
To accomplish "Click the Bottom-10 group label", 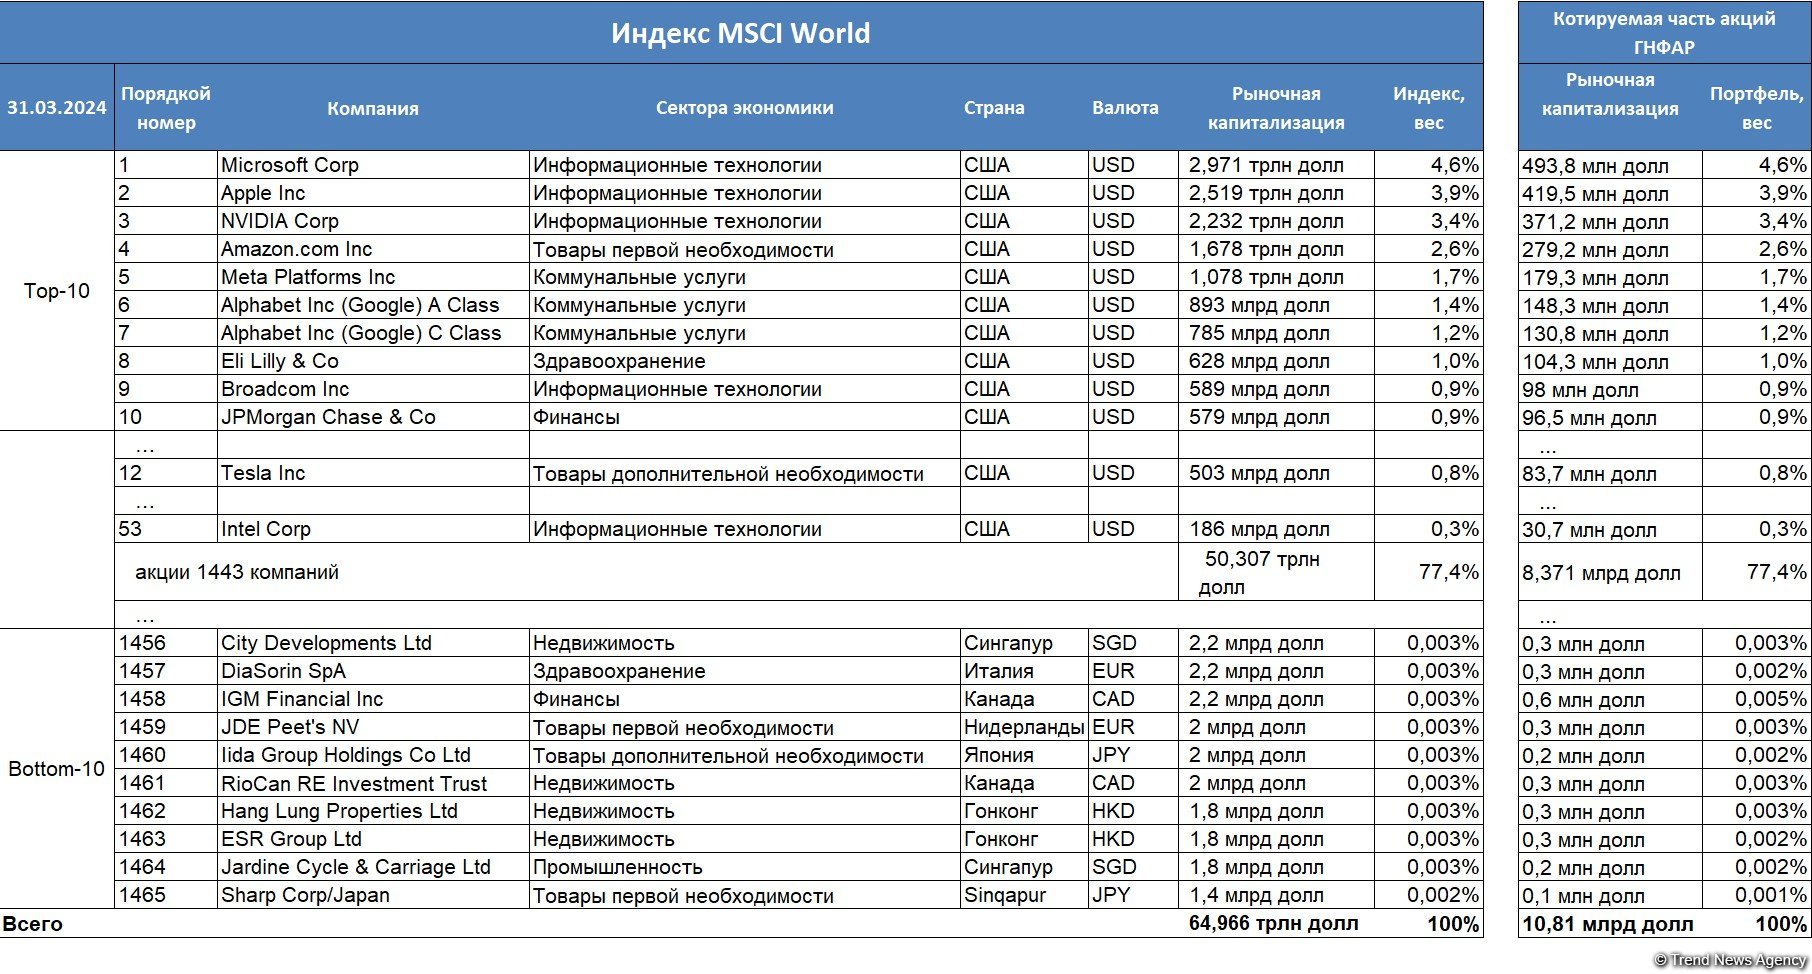I will pyautogui.click(x=57, y=769).
